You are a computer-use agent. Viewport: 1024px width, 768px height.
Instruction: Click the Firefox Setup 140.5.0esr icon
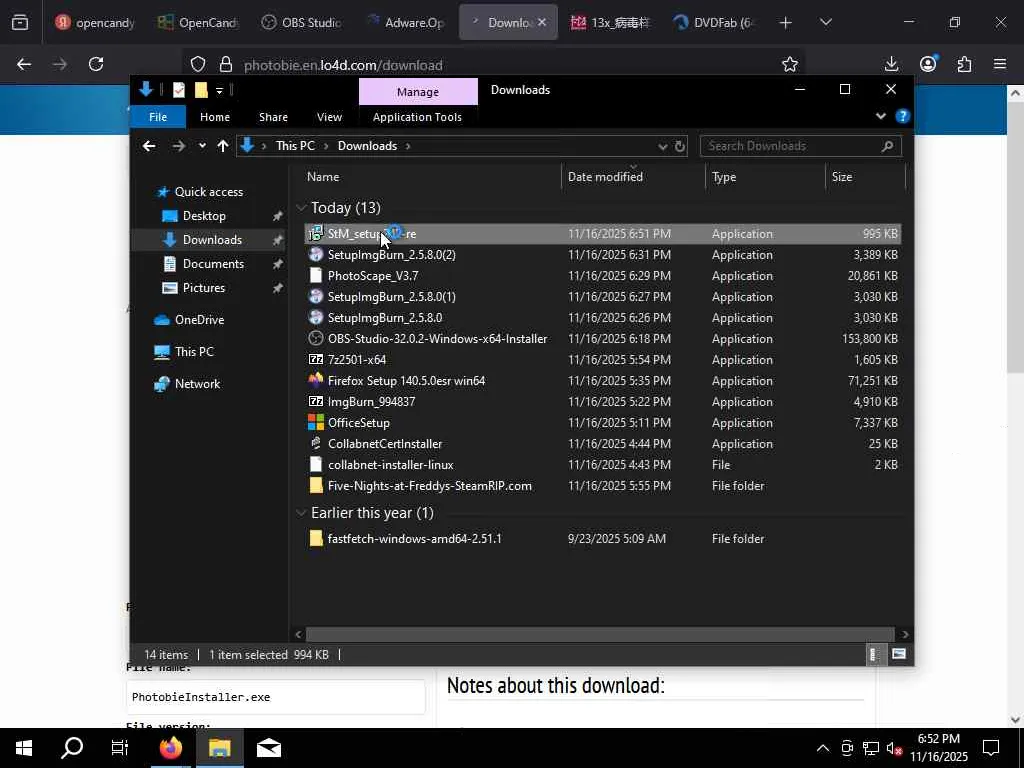(315, 380)
